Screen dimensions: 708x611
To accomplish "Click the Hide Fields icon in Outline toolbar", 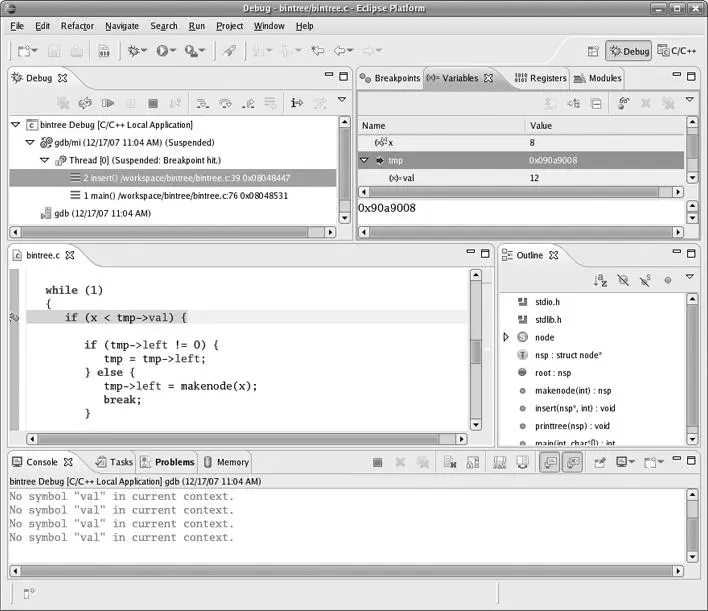I will pyautogui.click(x=623, y=281).
